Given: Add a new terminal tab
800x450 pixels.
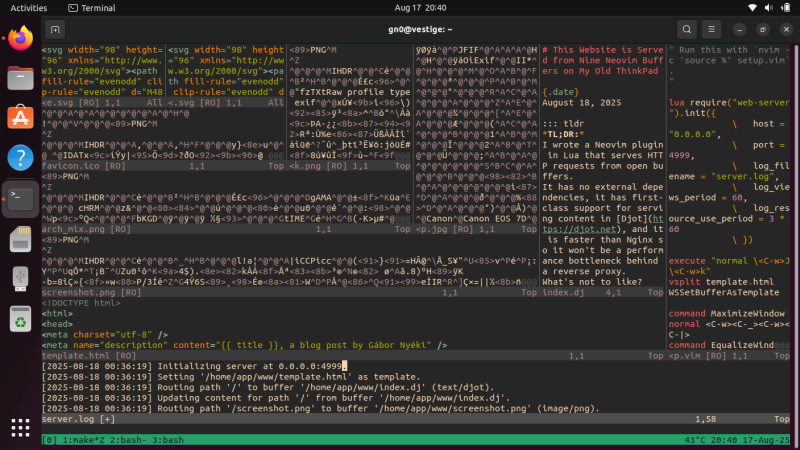Looking at the screenshot, I should click(x=53, y=30).
